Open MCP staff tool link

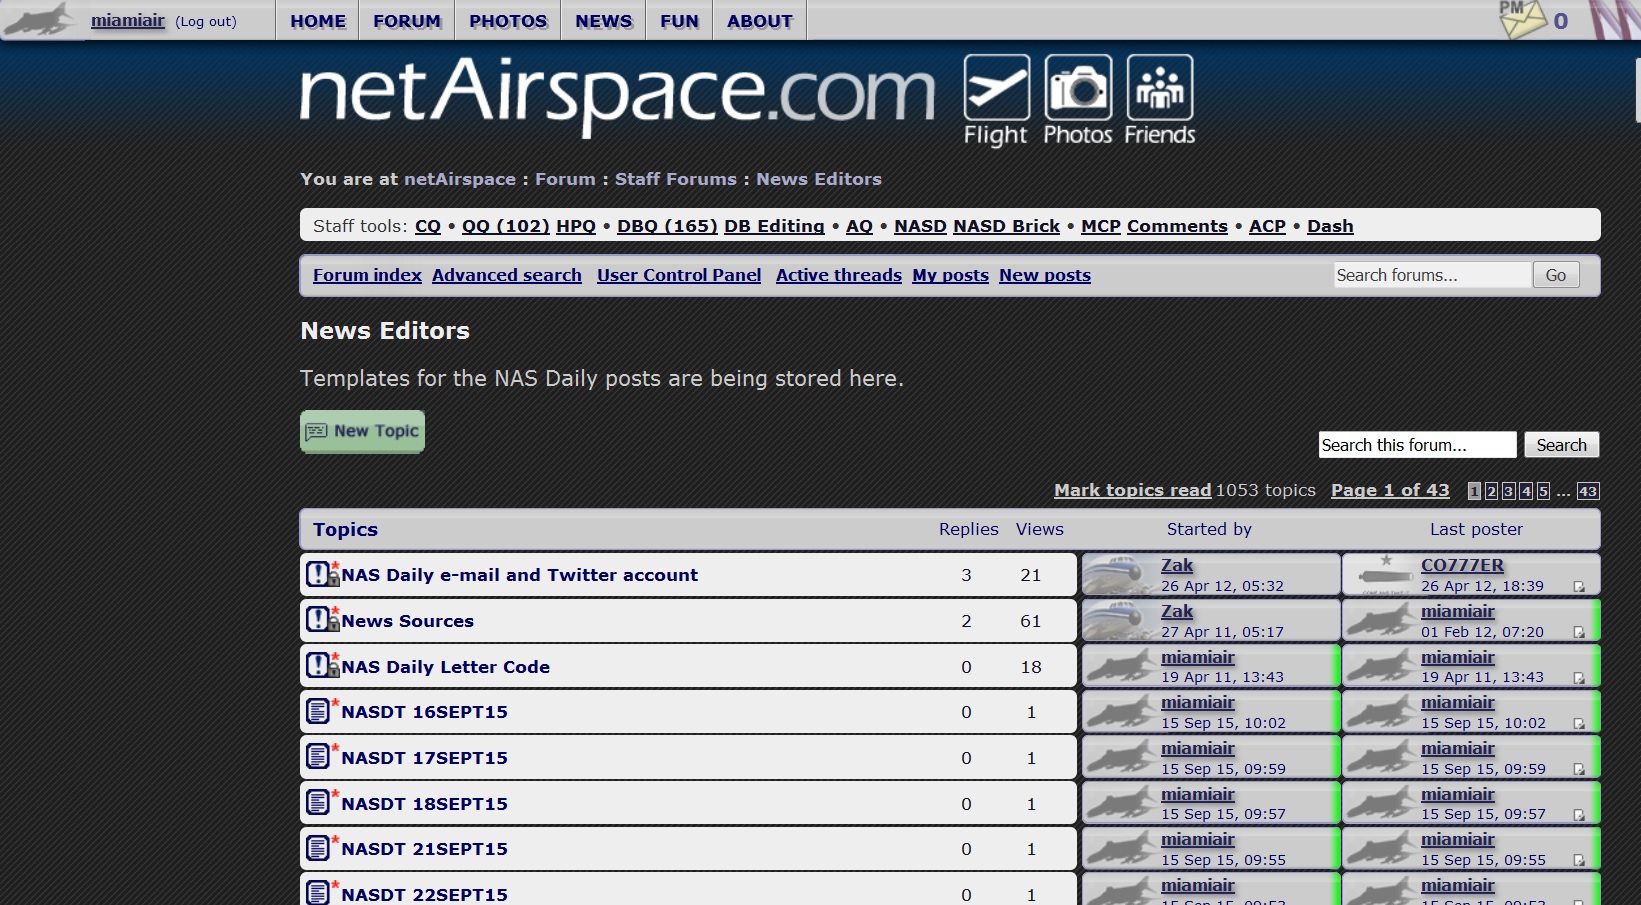(x=1101, y=226)
